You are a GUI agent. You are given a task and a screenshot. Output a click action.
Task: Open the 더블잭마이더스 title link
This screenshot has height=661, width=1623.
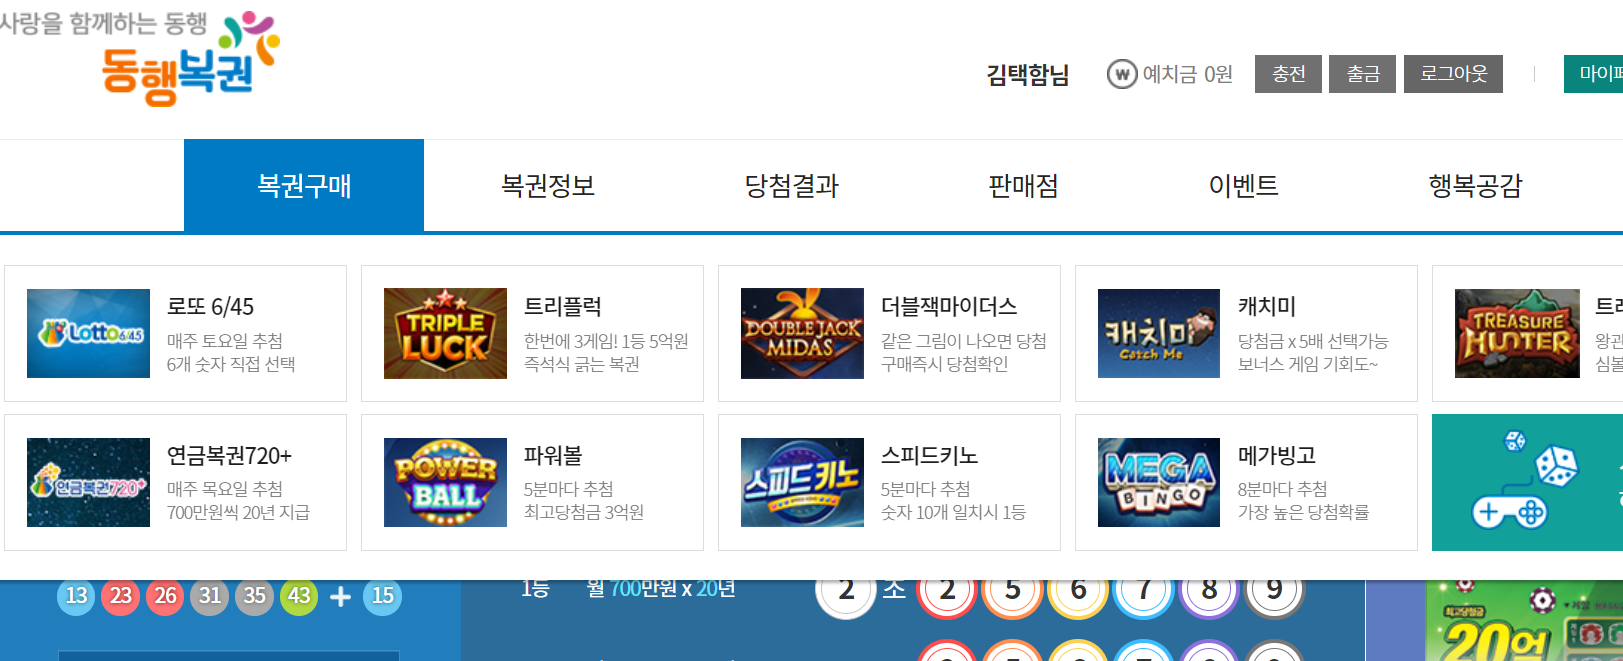(949, 306)
